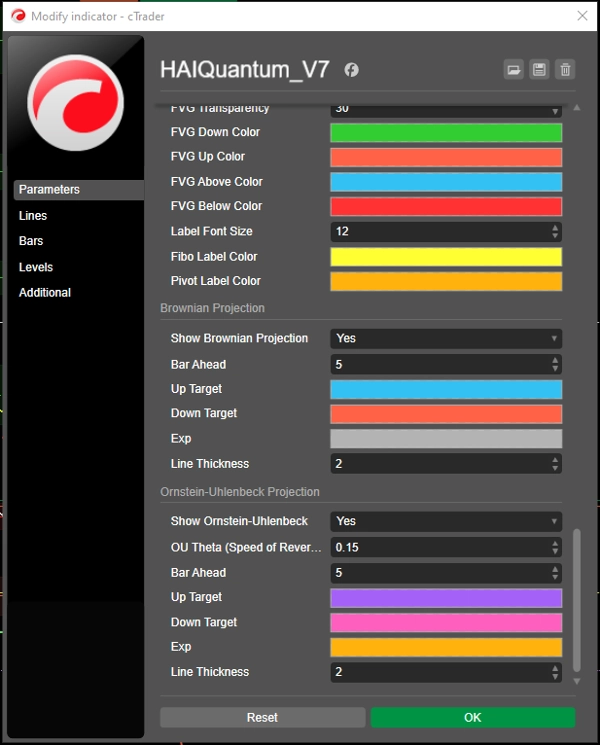Screen dimensions: 600x745
Task: Change the Ornstein-Uhlenbeck Up Target purple swatch
Action: [x=446, y=598]
